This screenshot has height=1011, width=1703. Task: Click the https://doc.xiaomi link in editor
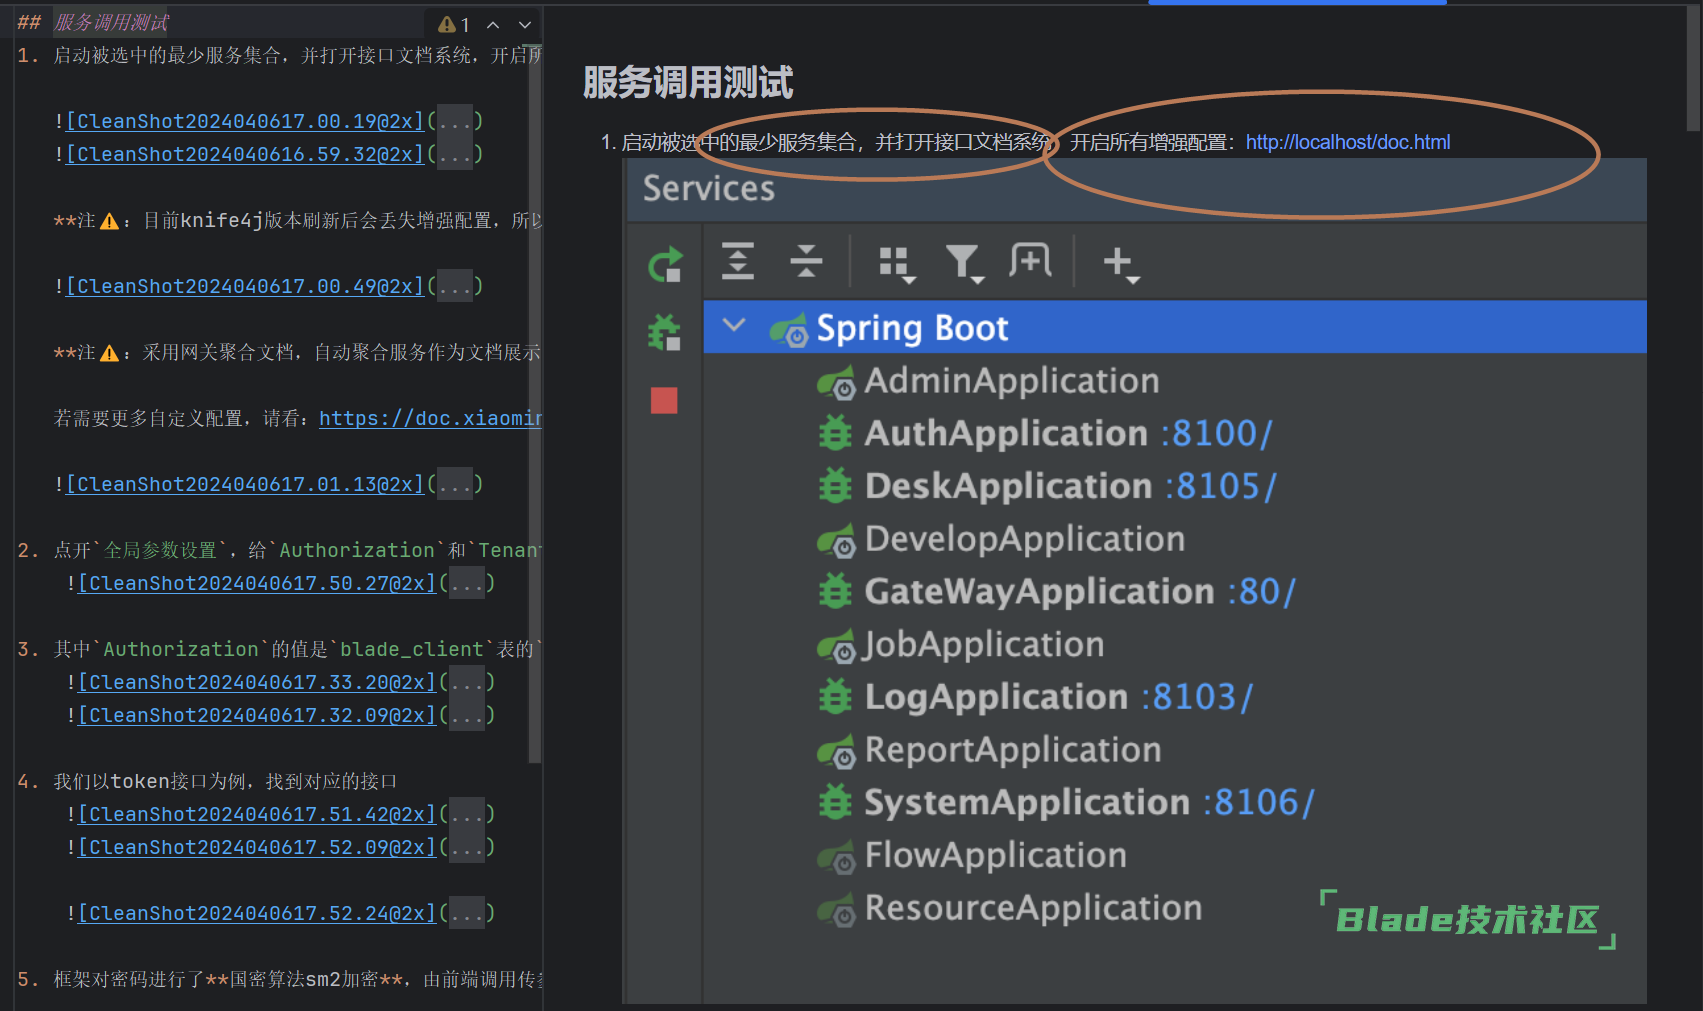(x=430, y=418)
